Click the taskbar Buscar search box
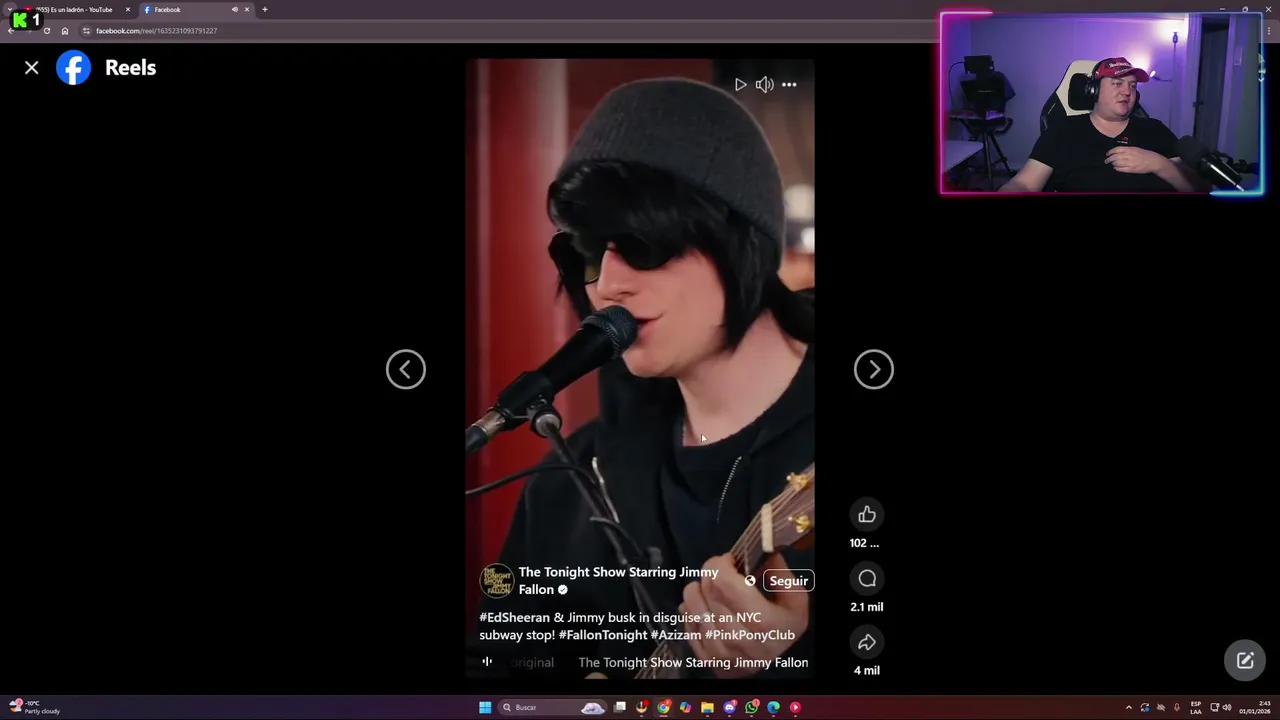The image size is (1280, 720). tap(552, 708)
